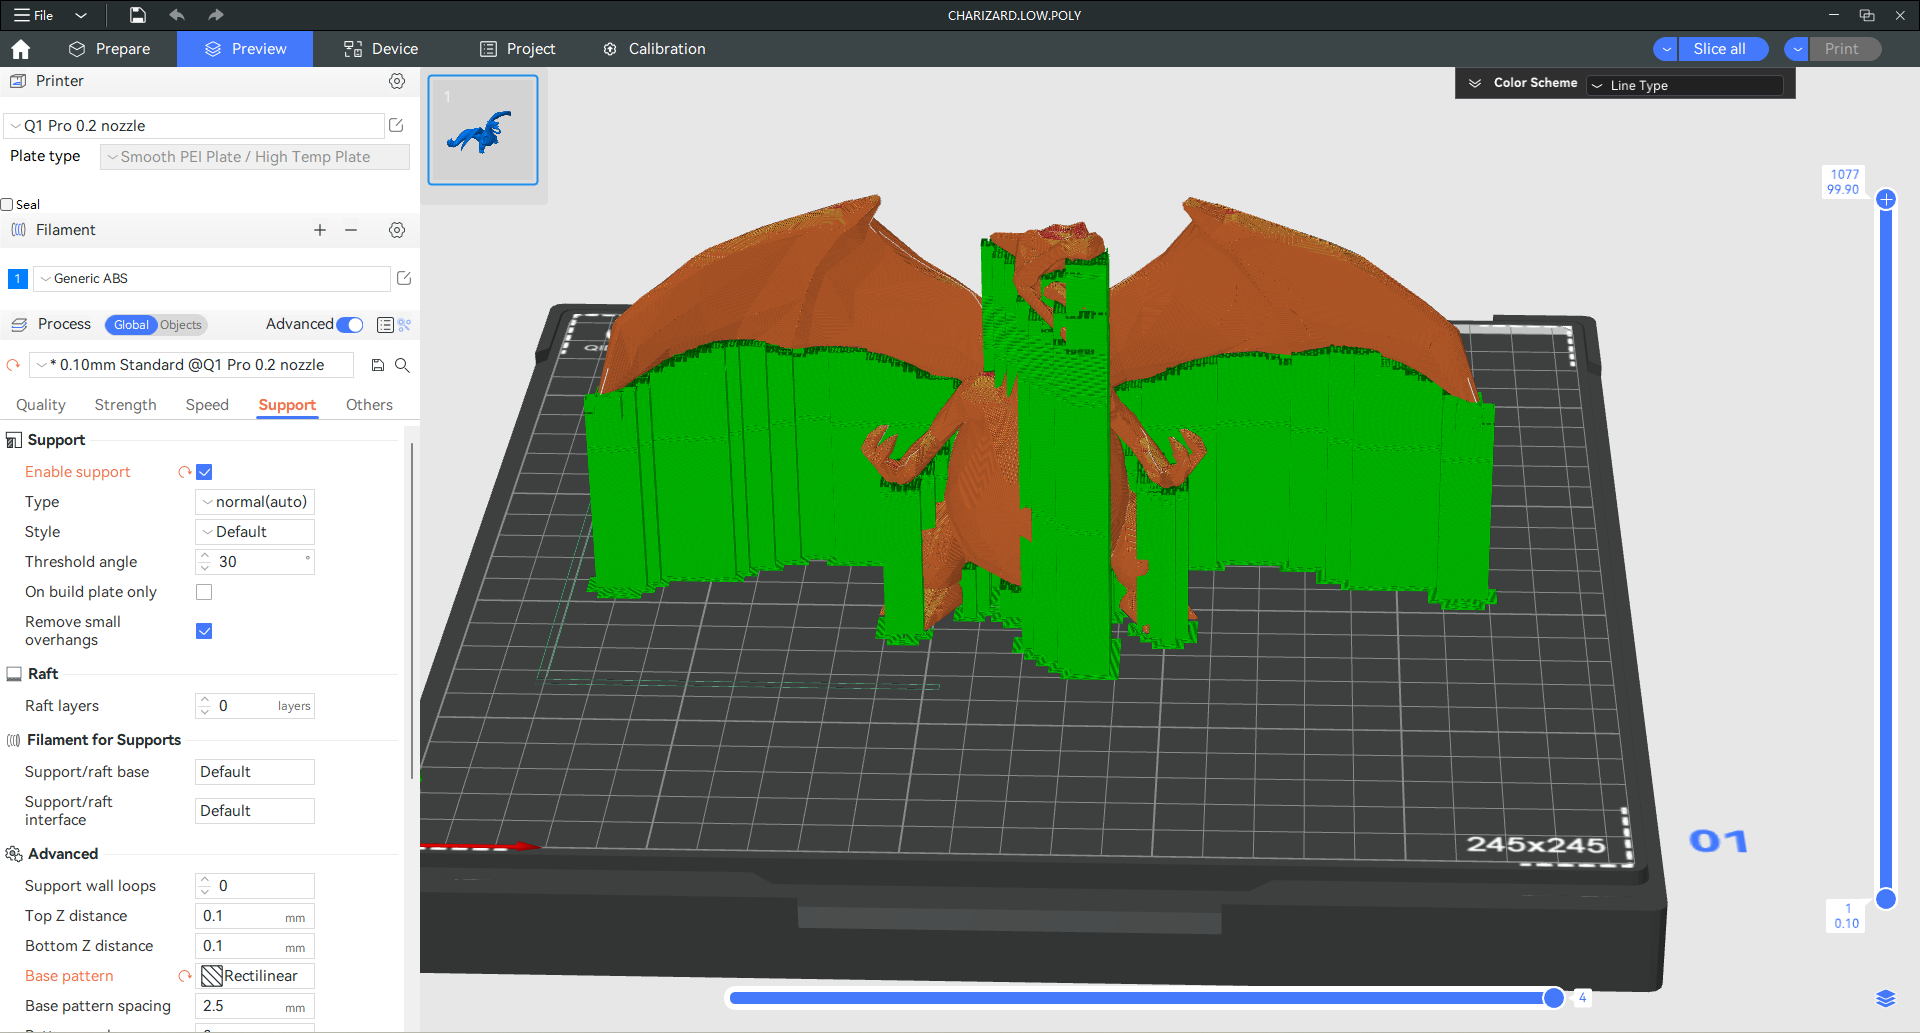Click the Raft layers input field
Image resolution: width=1920 pixels, height=1033 pixels.
click(255, 706)
